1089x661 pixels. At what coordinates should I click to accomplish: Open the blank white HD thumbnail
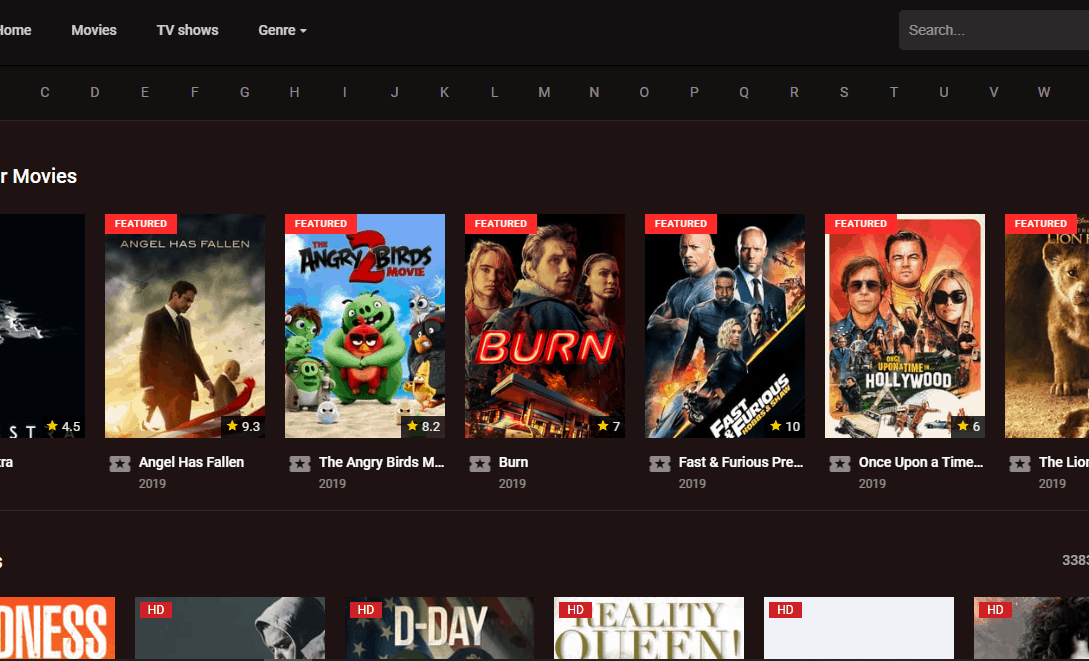[858, 628]
